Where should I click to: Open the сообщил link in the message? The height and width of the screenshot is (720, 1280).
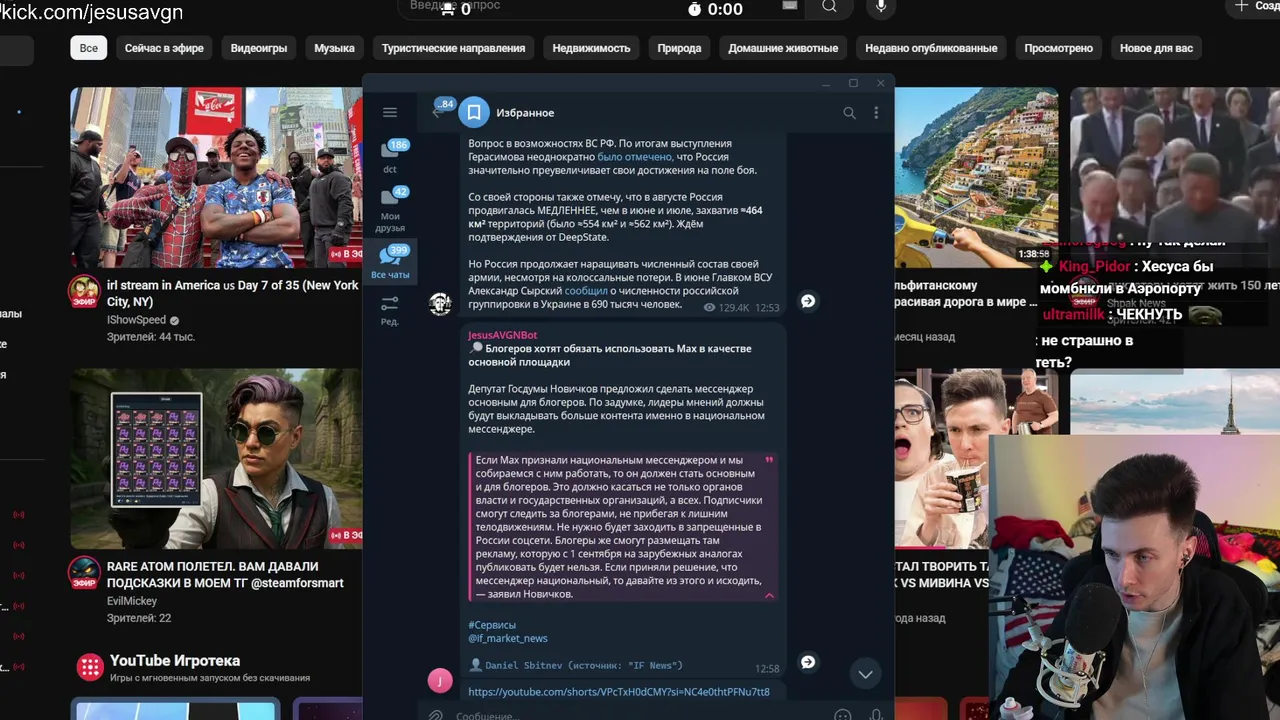point(585,291)
